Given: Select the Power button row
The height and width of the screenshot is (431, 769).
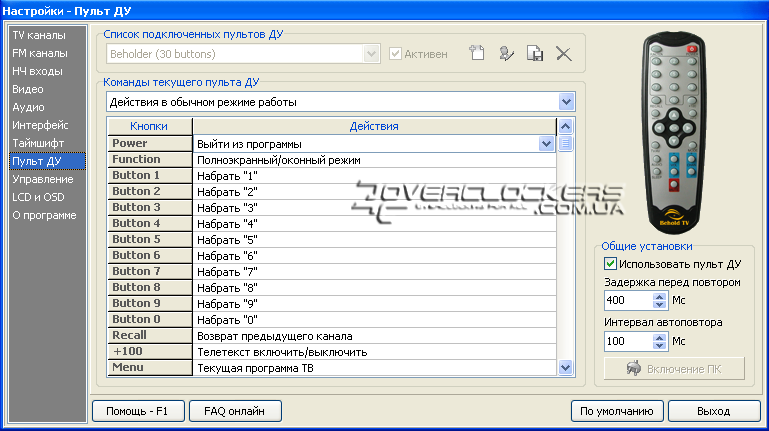Looking at the screenshot, I should pos(150,143).
